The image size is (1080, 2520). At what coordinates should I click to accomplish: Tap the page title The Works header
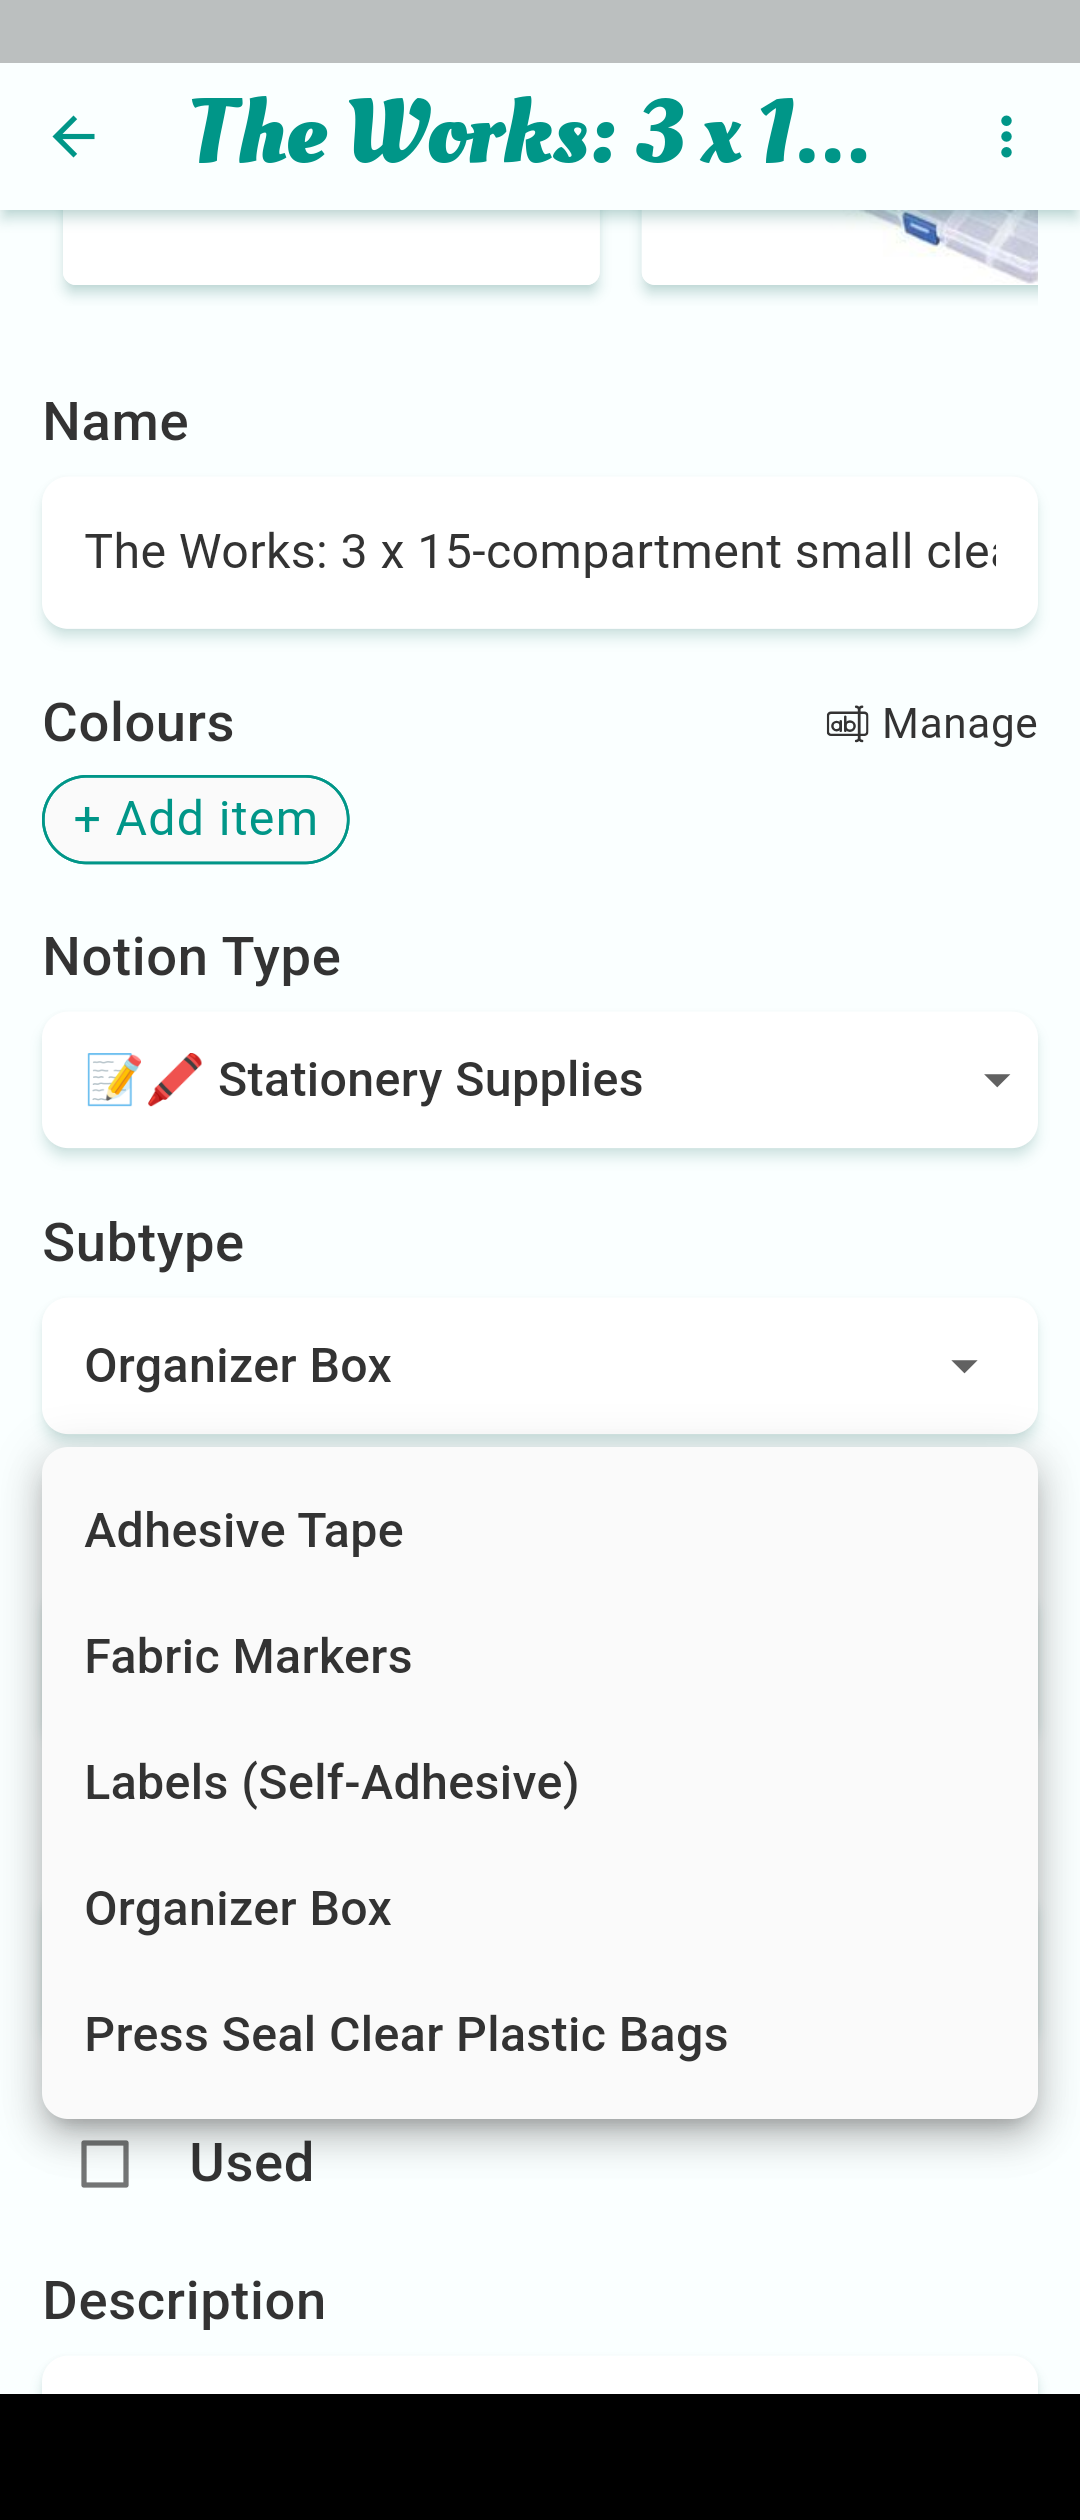(x=530, y=134)
